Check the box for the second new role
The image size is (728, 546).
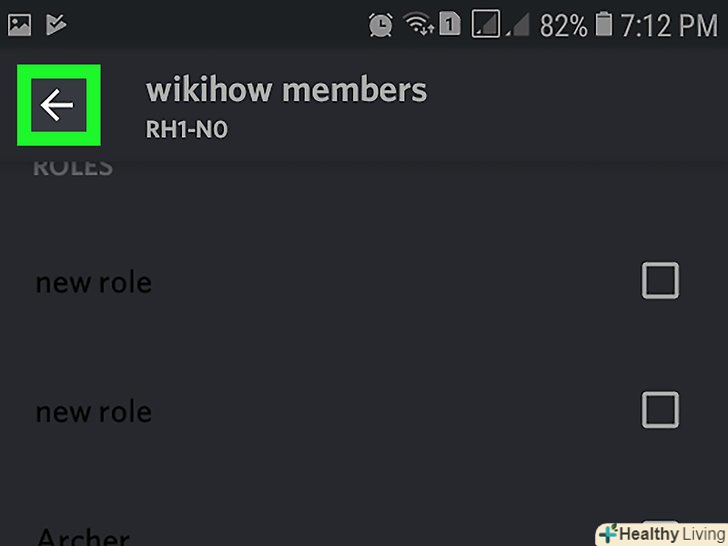pyautogui.click(x=660, y=410)
